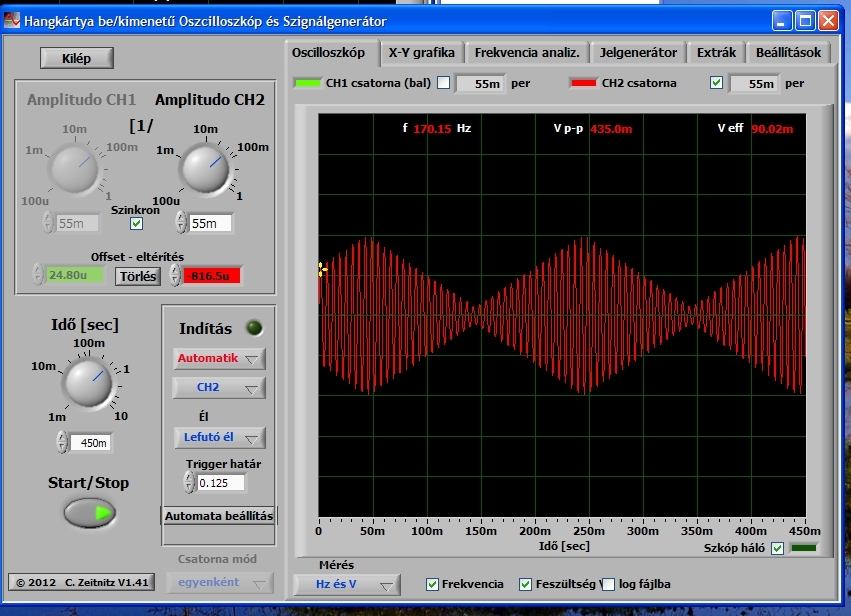Viewport: 851px width, 616px height.
Task: Click the stepper arrows beside CH2 amplitude 55m
Action: (x=181, y=223)
